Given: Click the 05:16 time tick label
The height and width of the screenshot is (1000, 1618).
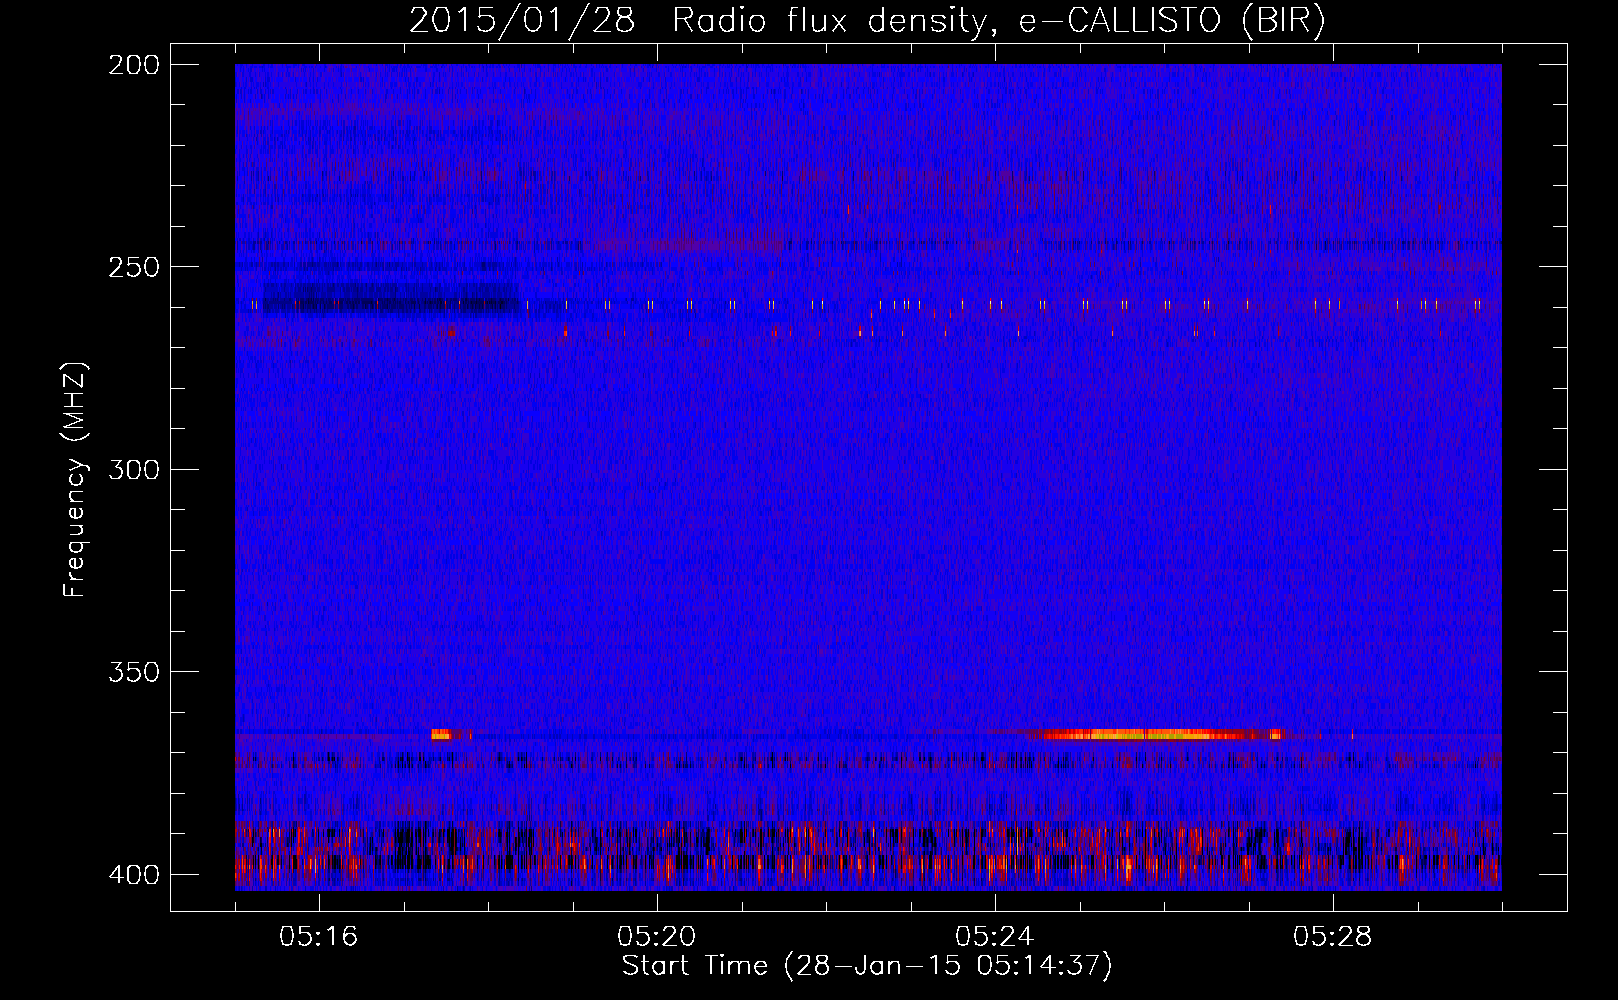Looking at the screenshot, I should [x=319, y=937].
